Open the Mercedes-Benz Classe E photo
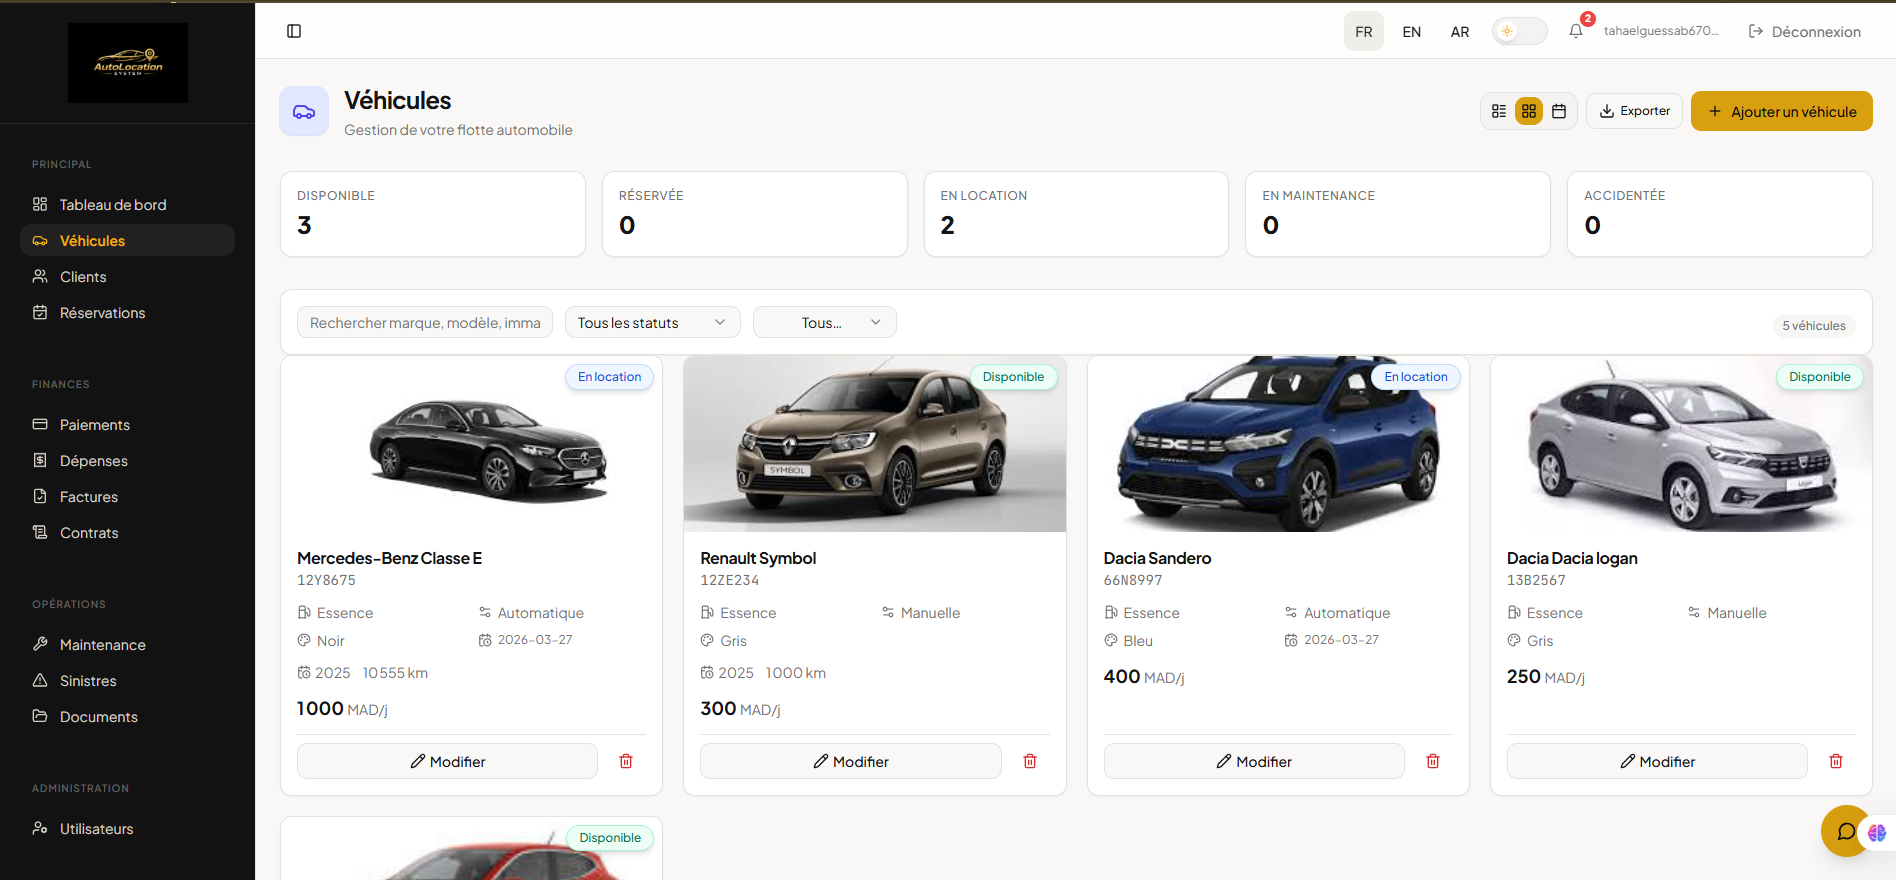1896x880 pixels. (x=471, y=444)
